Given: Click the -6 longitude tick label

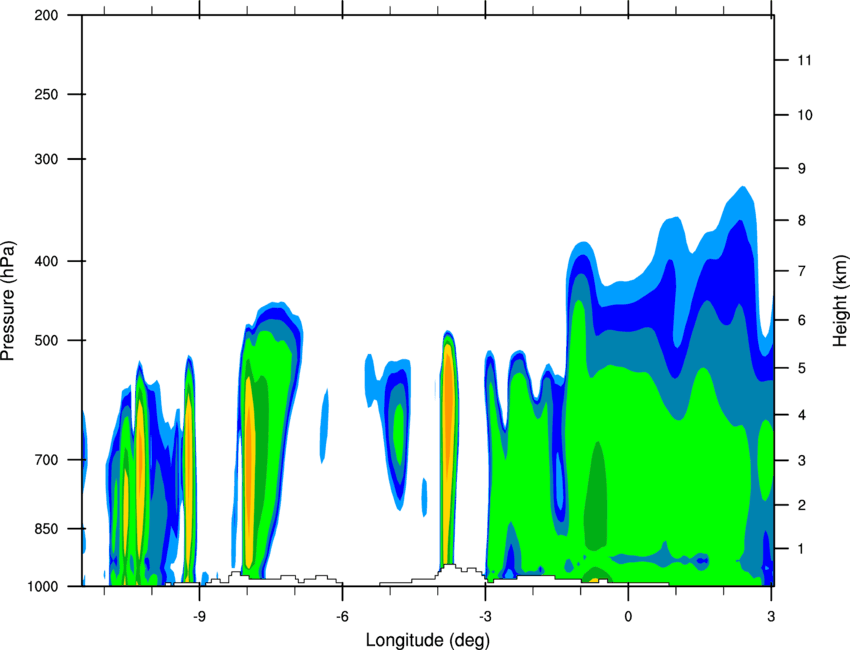Looking at the screenshot, I should click(x=342, y=616).
